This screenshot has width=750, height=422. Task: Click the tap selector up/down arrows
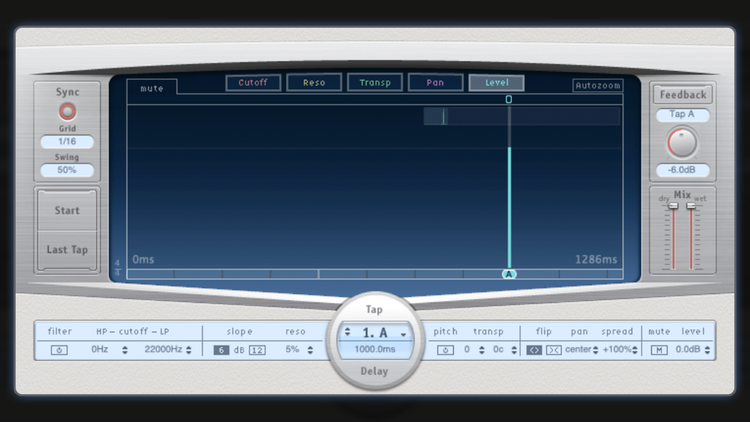[348, 332]
